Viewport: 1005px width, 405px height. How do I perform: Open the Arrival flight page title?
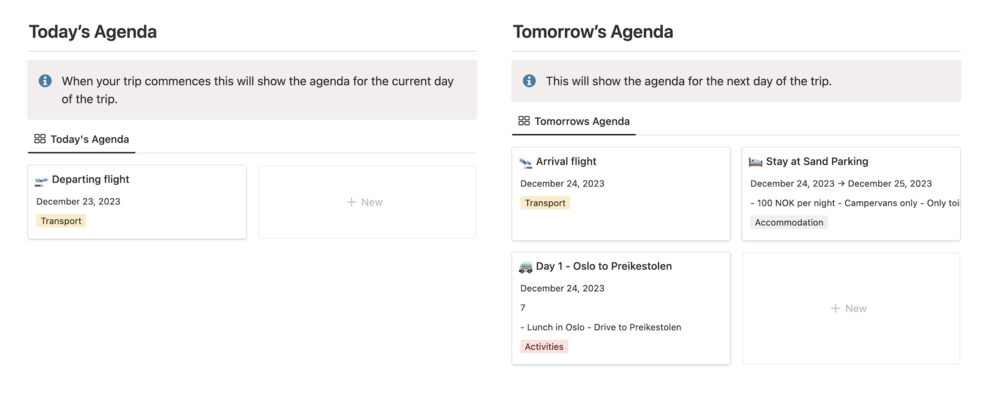[x=566, y=161]
